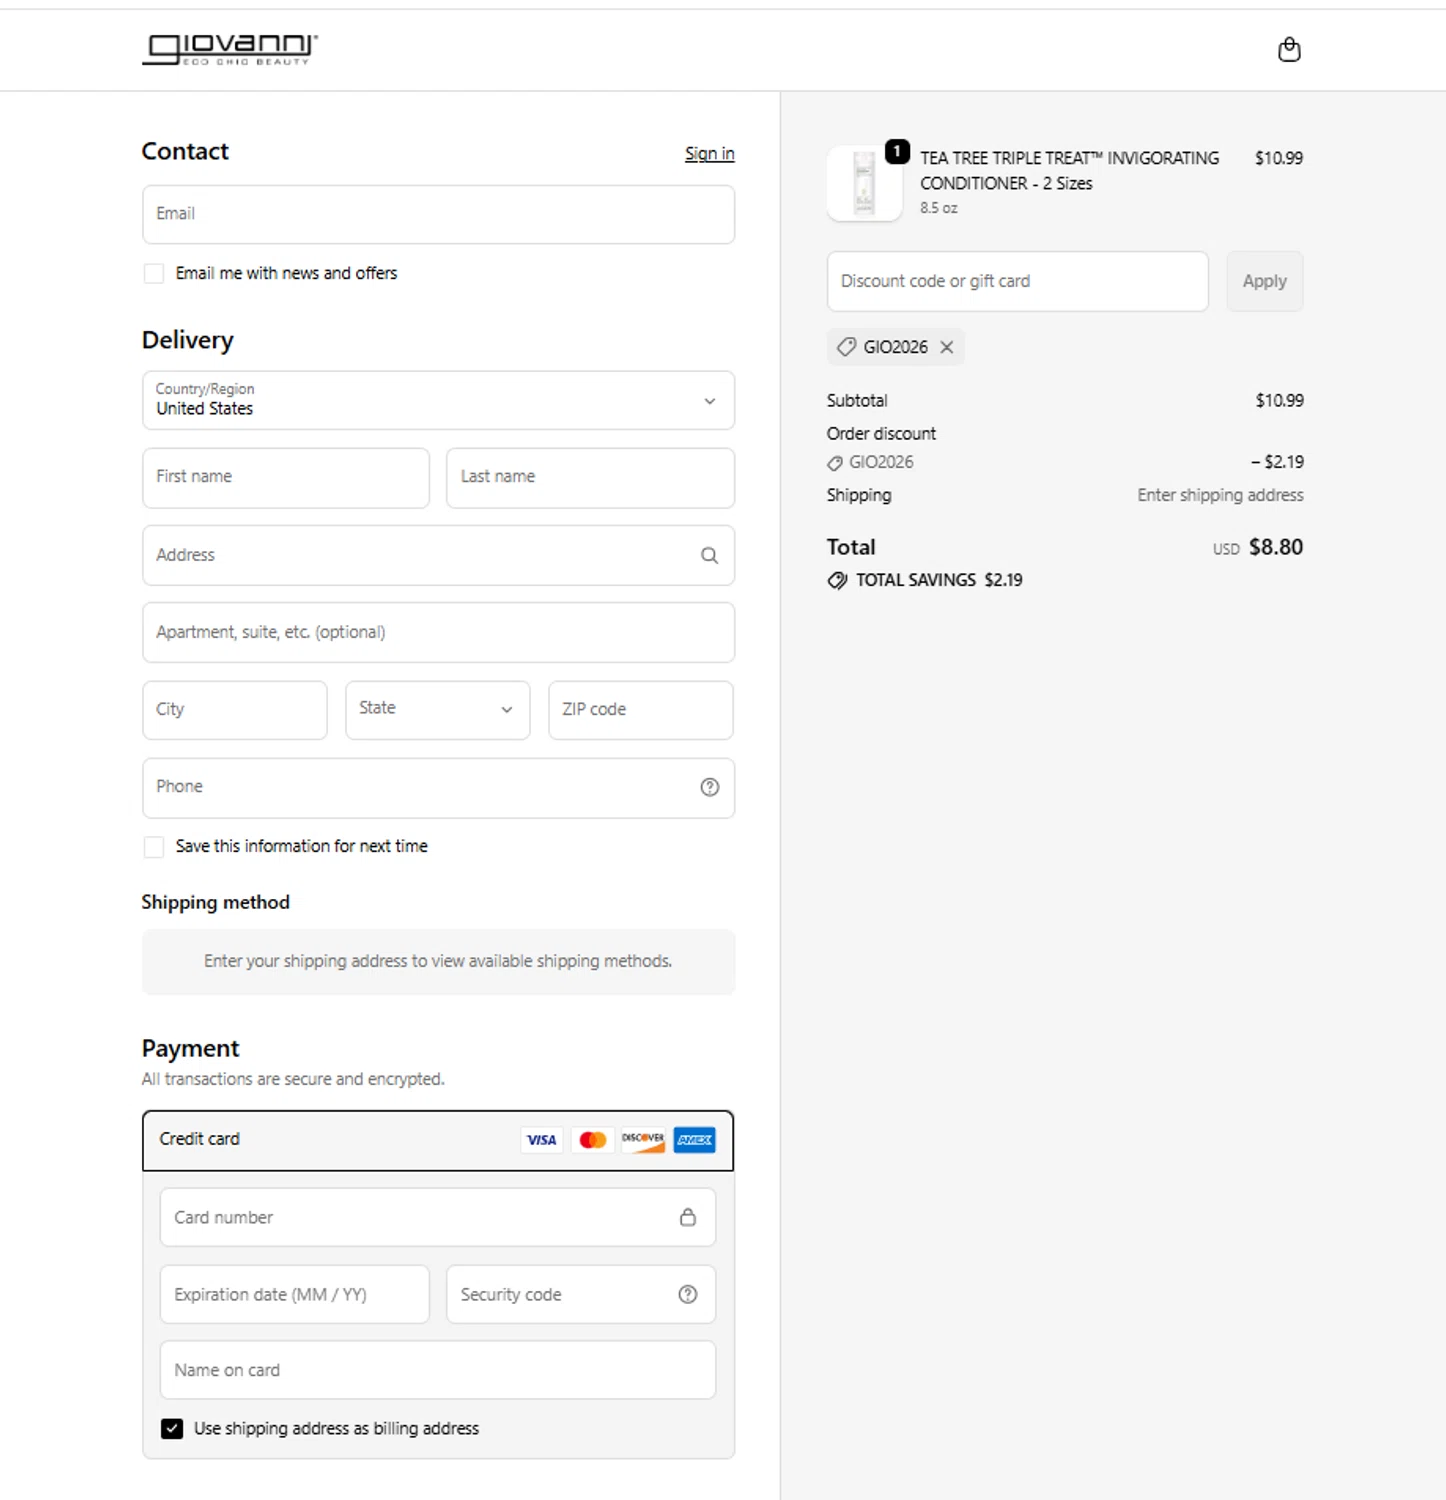Click the tag icon on GIO2026 chip
Image resolution: width=1446 pixels, height=1500 pixels.
847,347
